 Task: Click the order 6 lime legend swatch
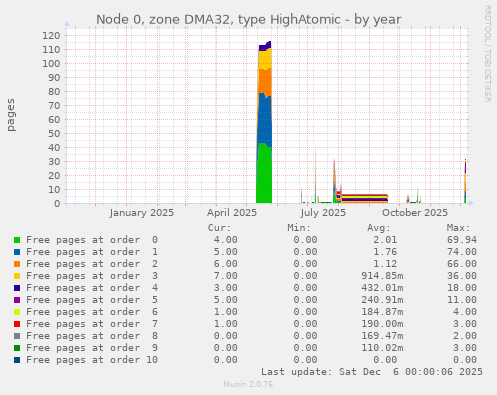pos(17,312)
